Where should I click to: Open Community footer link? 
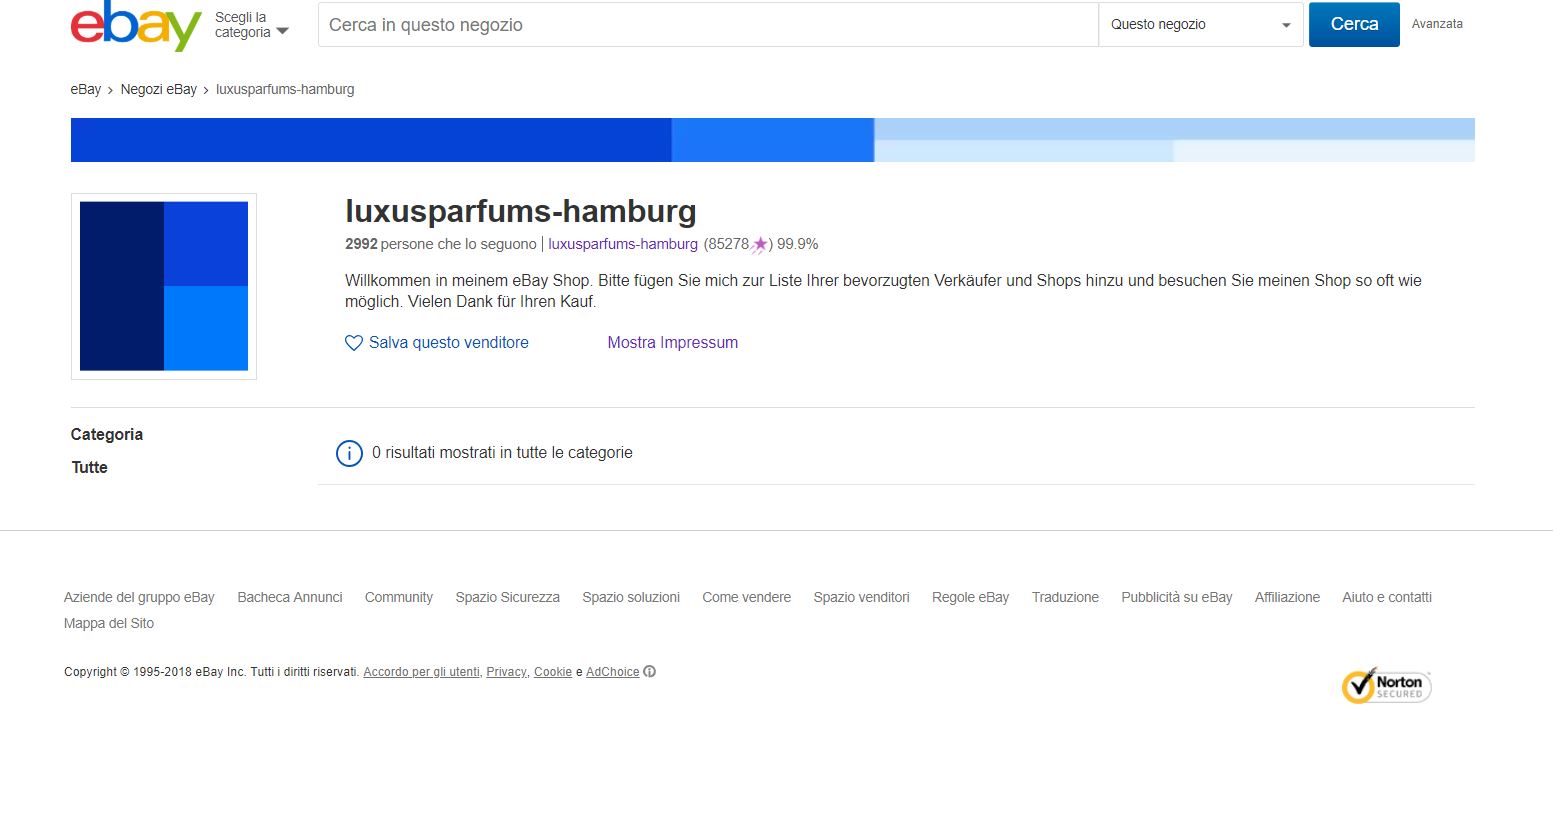[x=398, y=598]
